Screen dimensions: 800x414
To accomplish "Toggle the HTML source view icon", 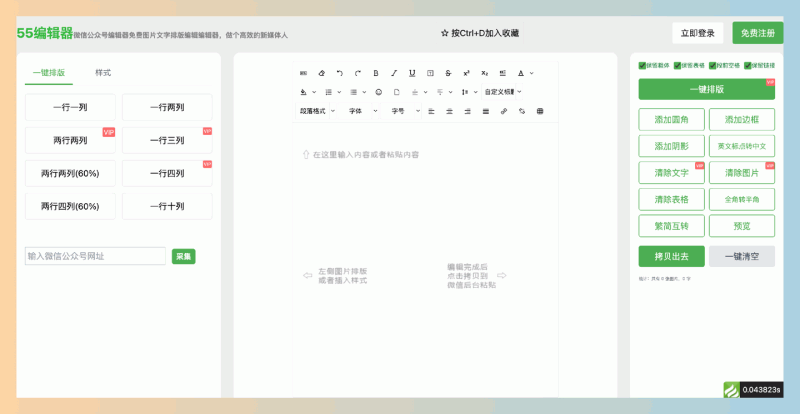I will 304,74.
